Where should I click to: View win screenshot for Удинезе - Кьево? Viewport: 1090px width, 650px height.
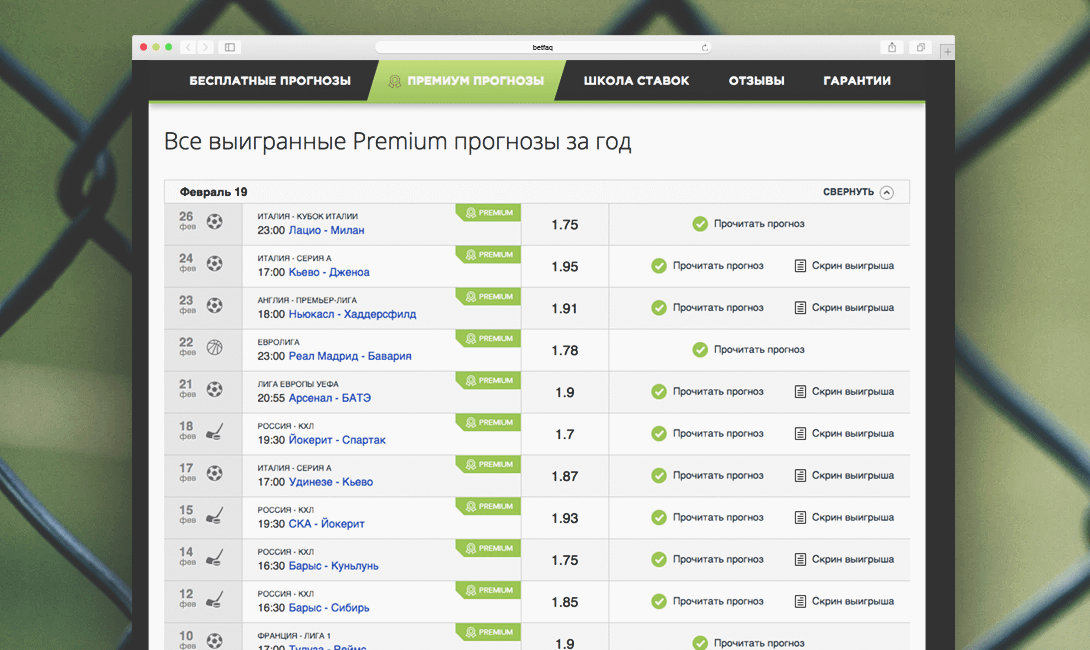[x=844, y=476]
